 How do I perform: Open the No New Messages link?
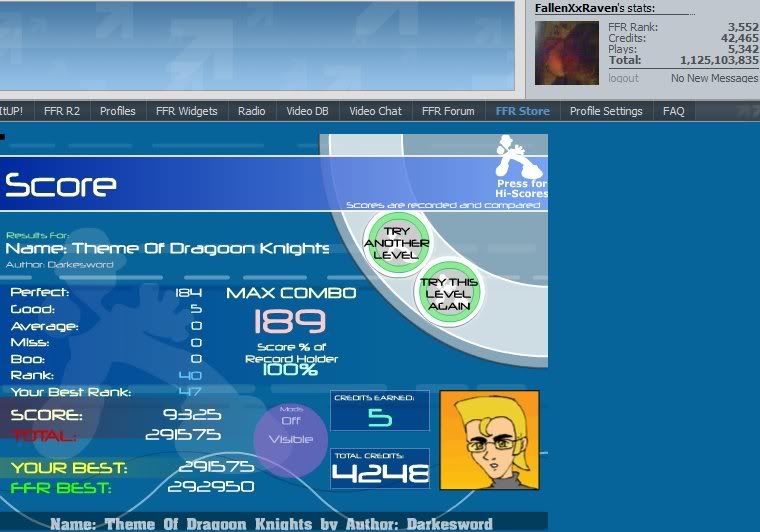[x=714, y=78]
